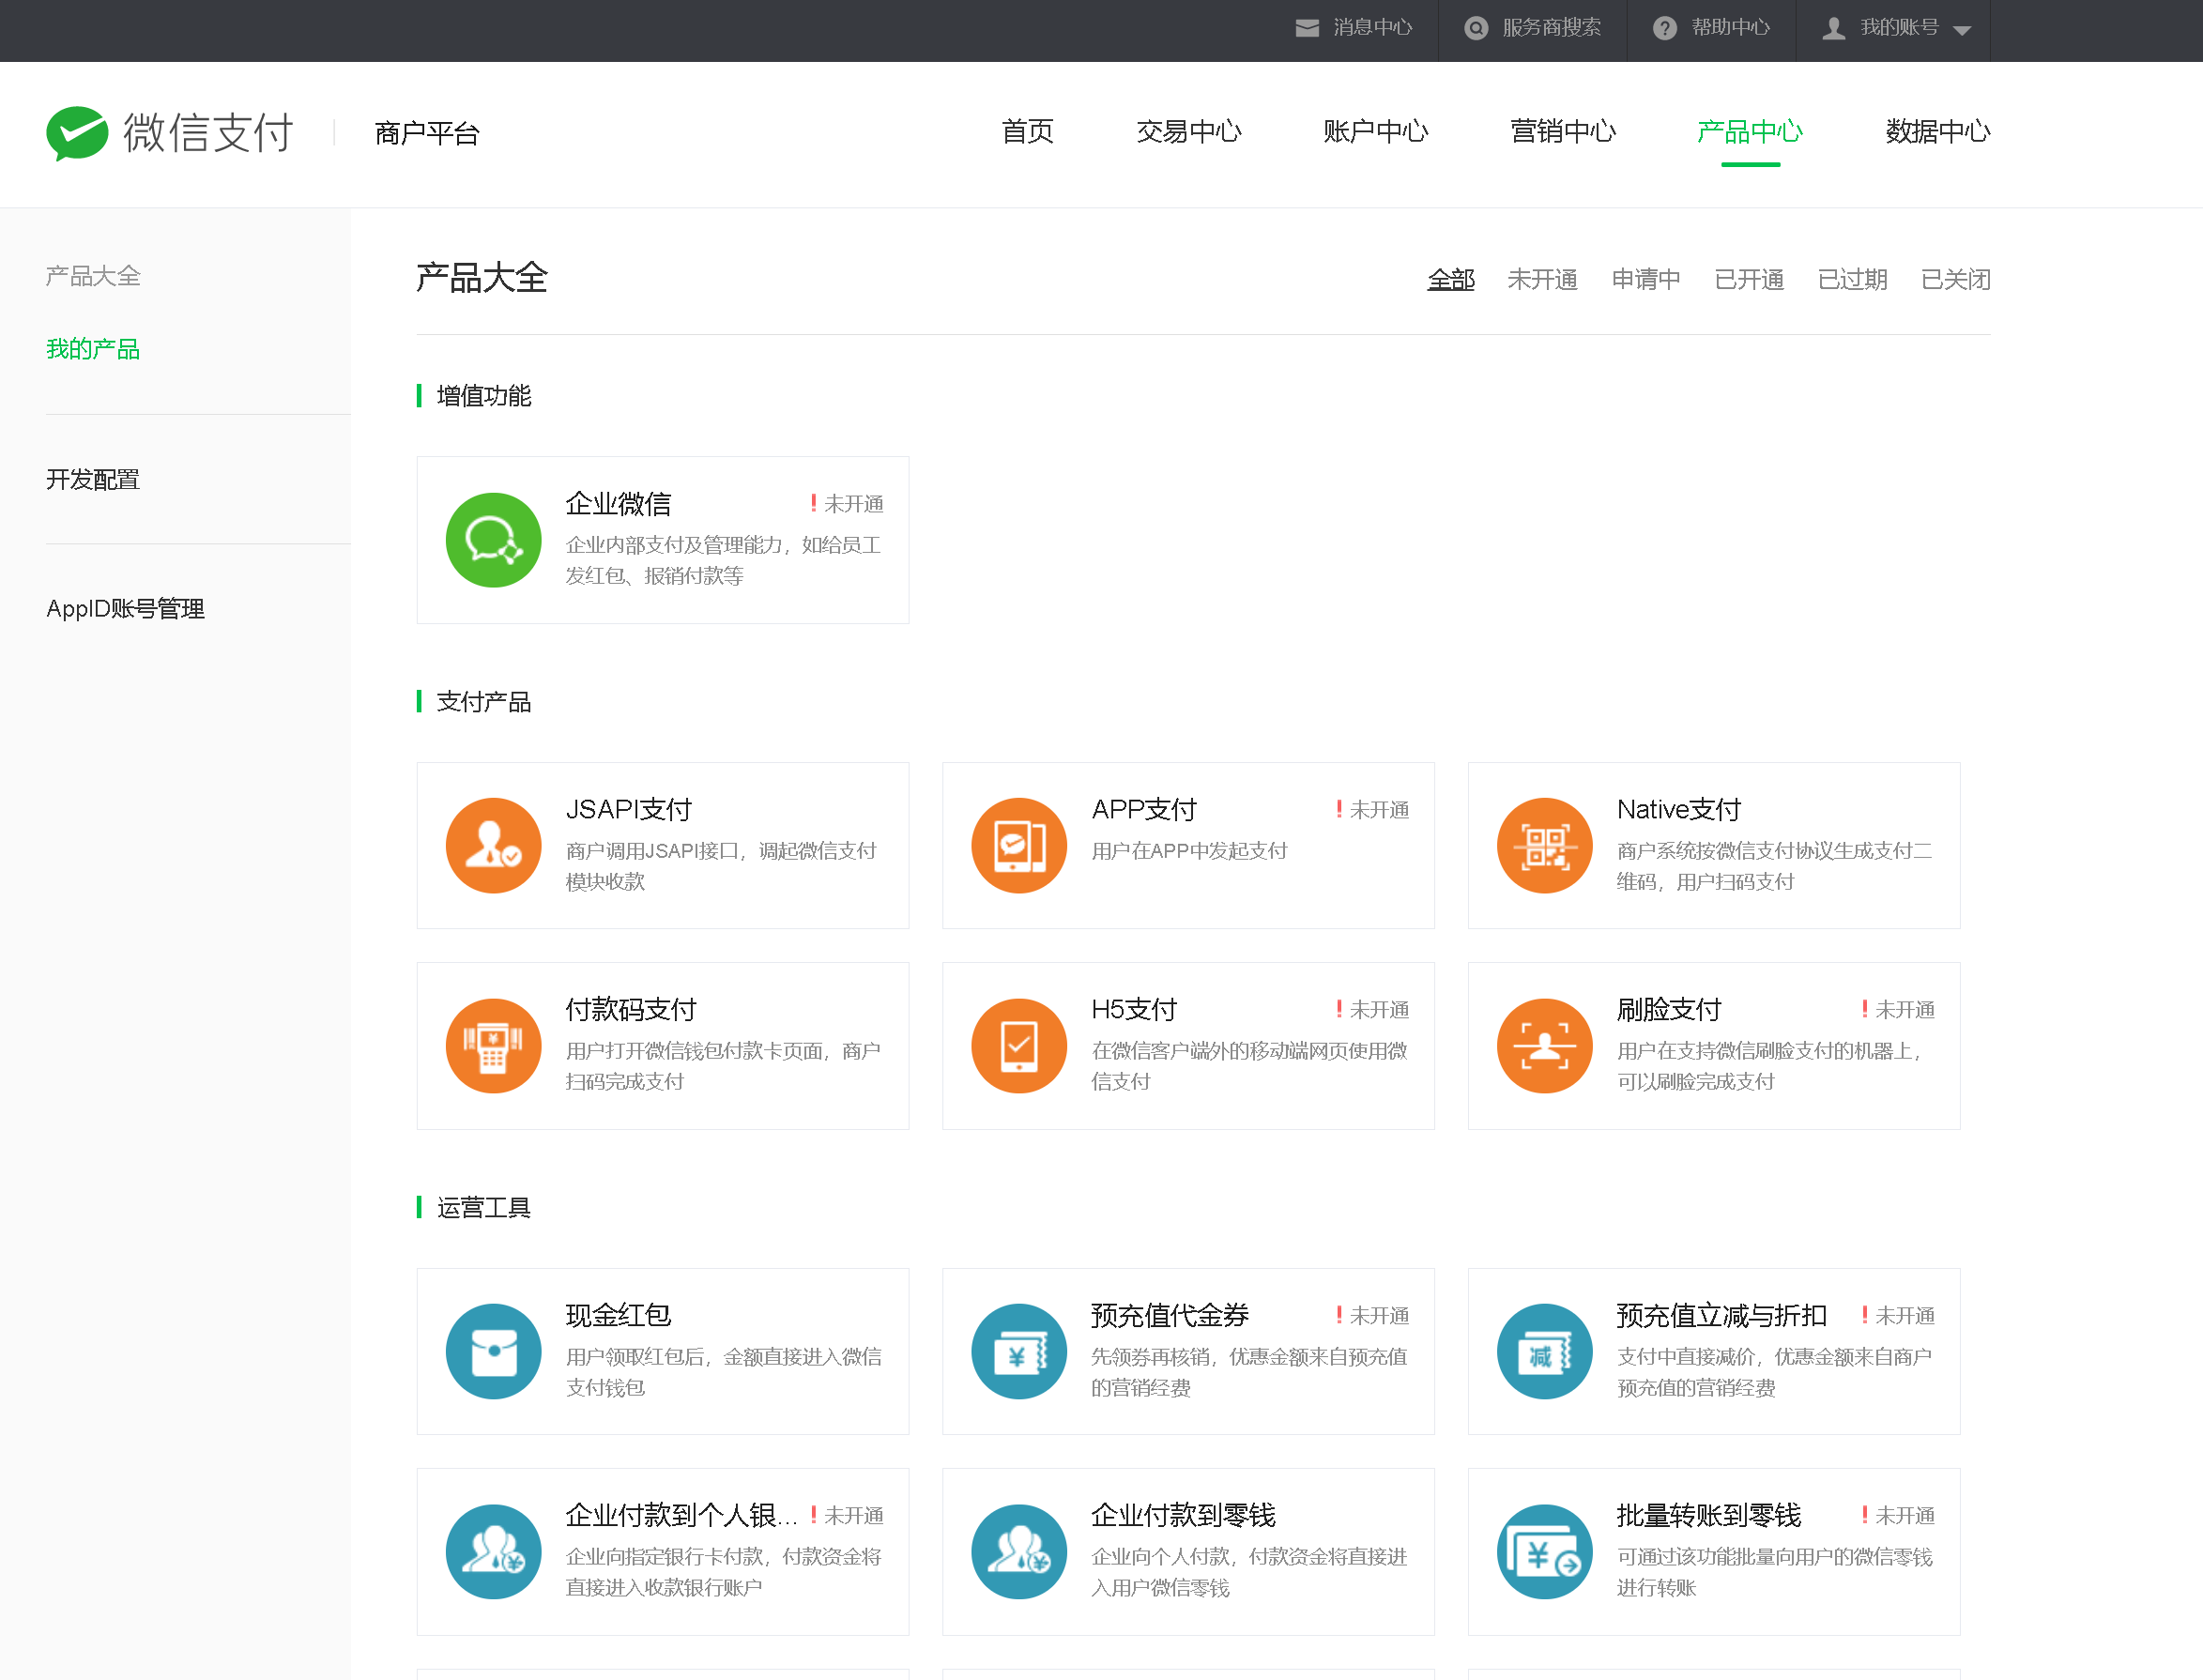Click the 产品大全 sidebar heading
The height and width of the screenshot is (1680, 2203).
93,276
